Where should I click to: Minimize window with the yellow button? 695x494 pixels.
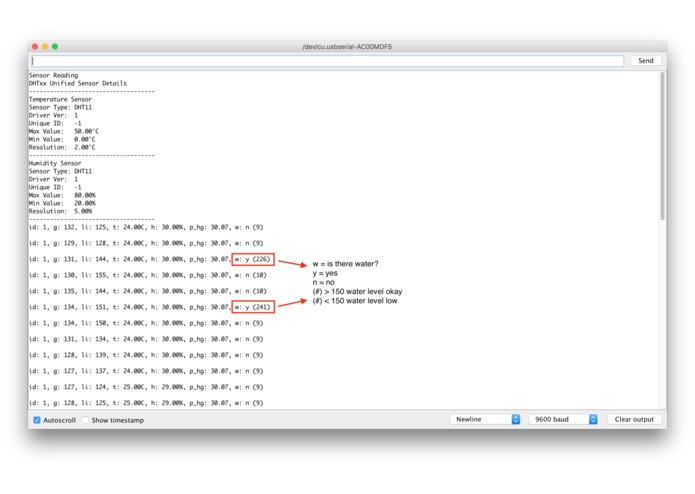coord(45,47)
